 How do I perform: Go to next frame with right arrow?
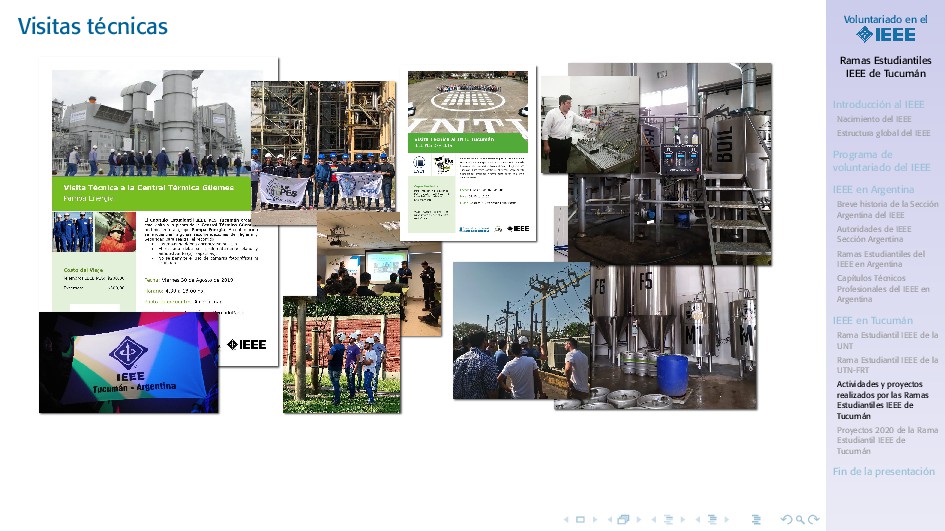[x=639, y=519]
